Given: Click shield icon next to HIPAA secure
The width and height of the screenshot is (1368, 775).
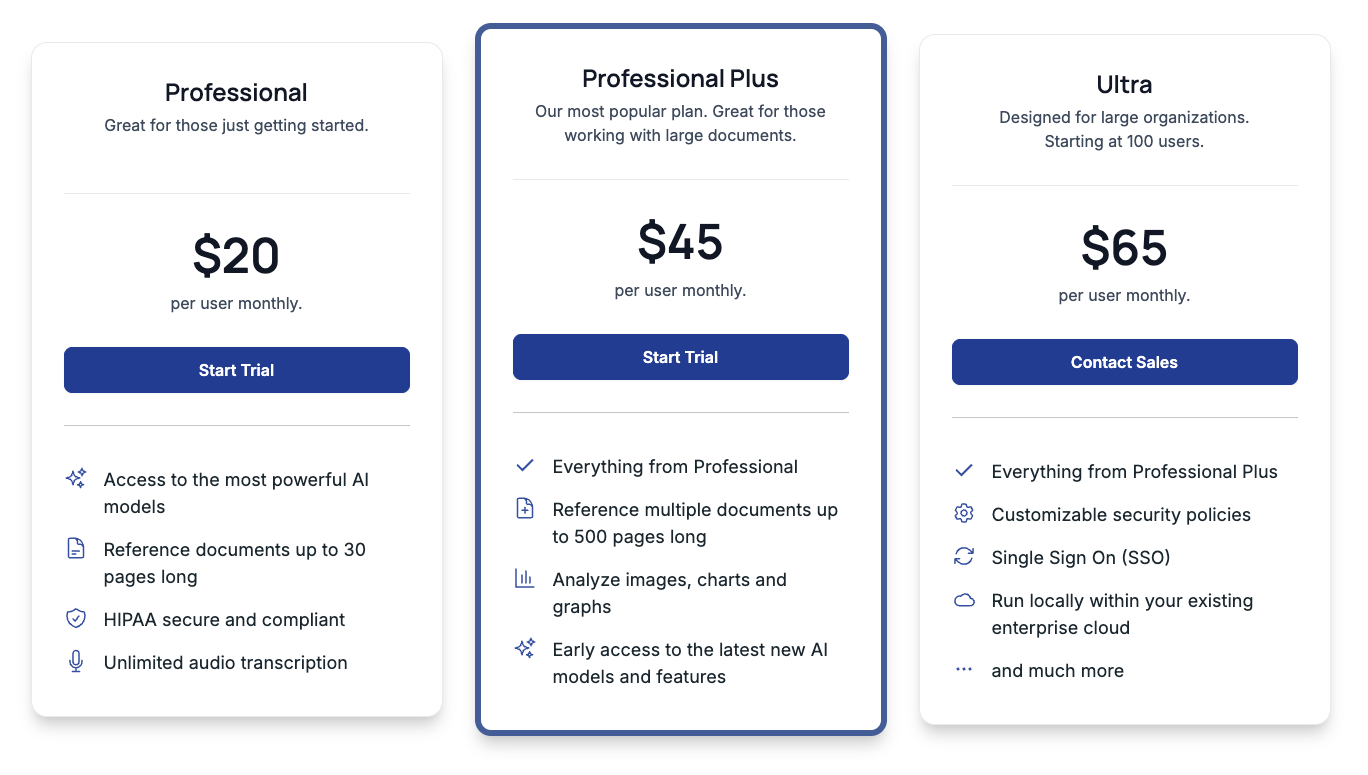Looking at the screenshot, I should pos(76,619).
